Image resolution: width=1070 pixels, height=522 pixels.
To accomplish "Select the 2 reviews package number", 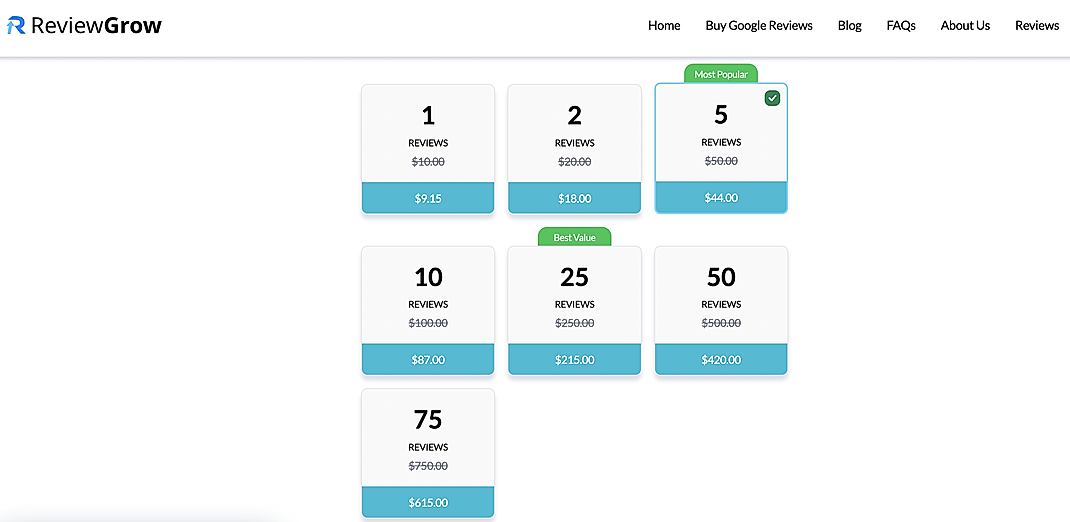I will pyautogui.click(x=575, y=116).
